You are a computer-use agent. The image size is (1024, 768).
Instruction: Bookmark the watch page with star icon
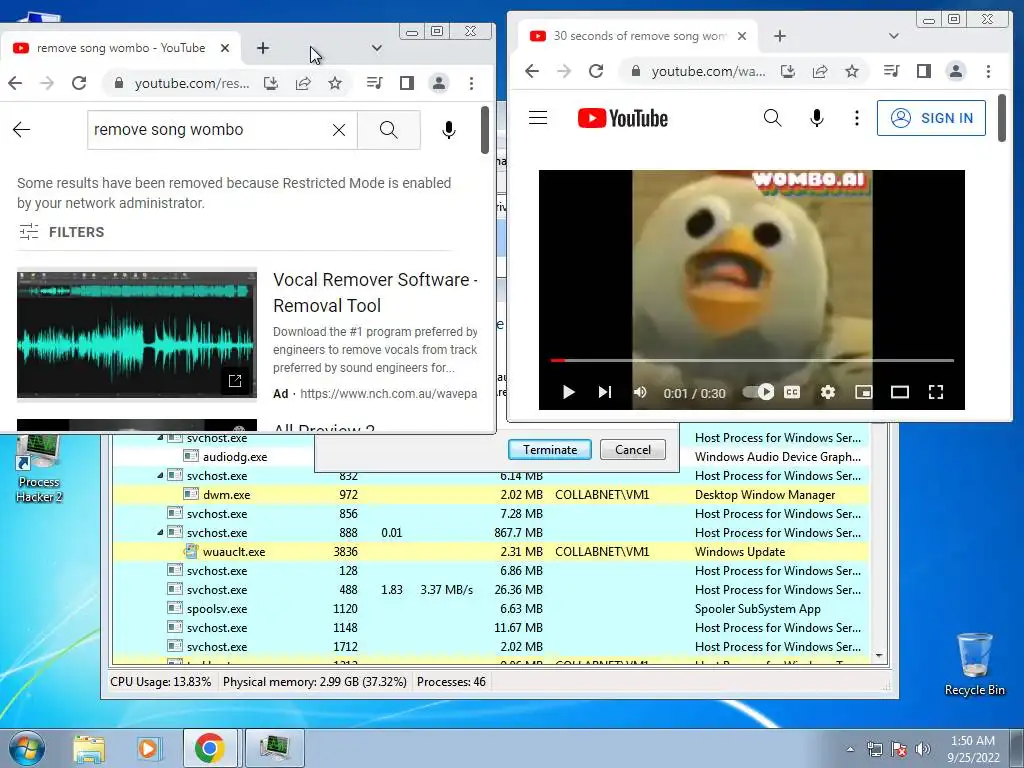(852, 71)
